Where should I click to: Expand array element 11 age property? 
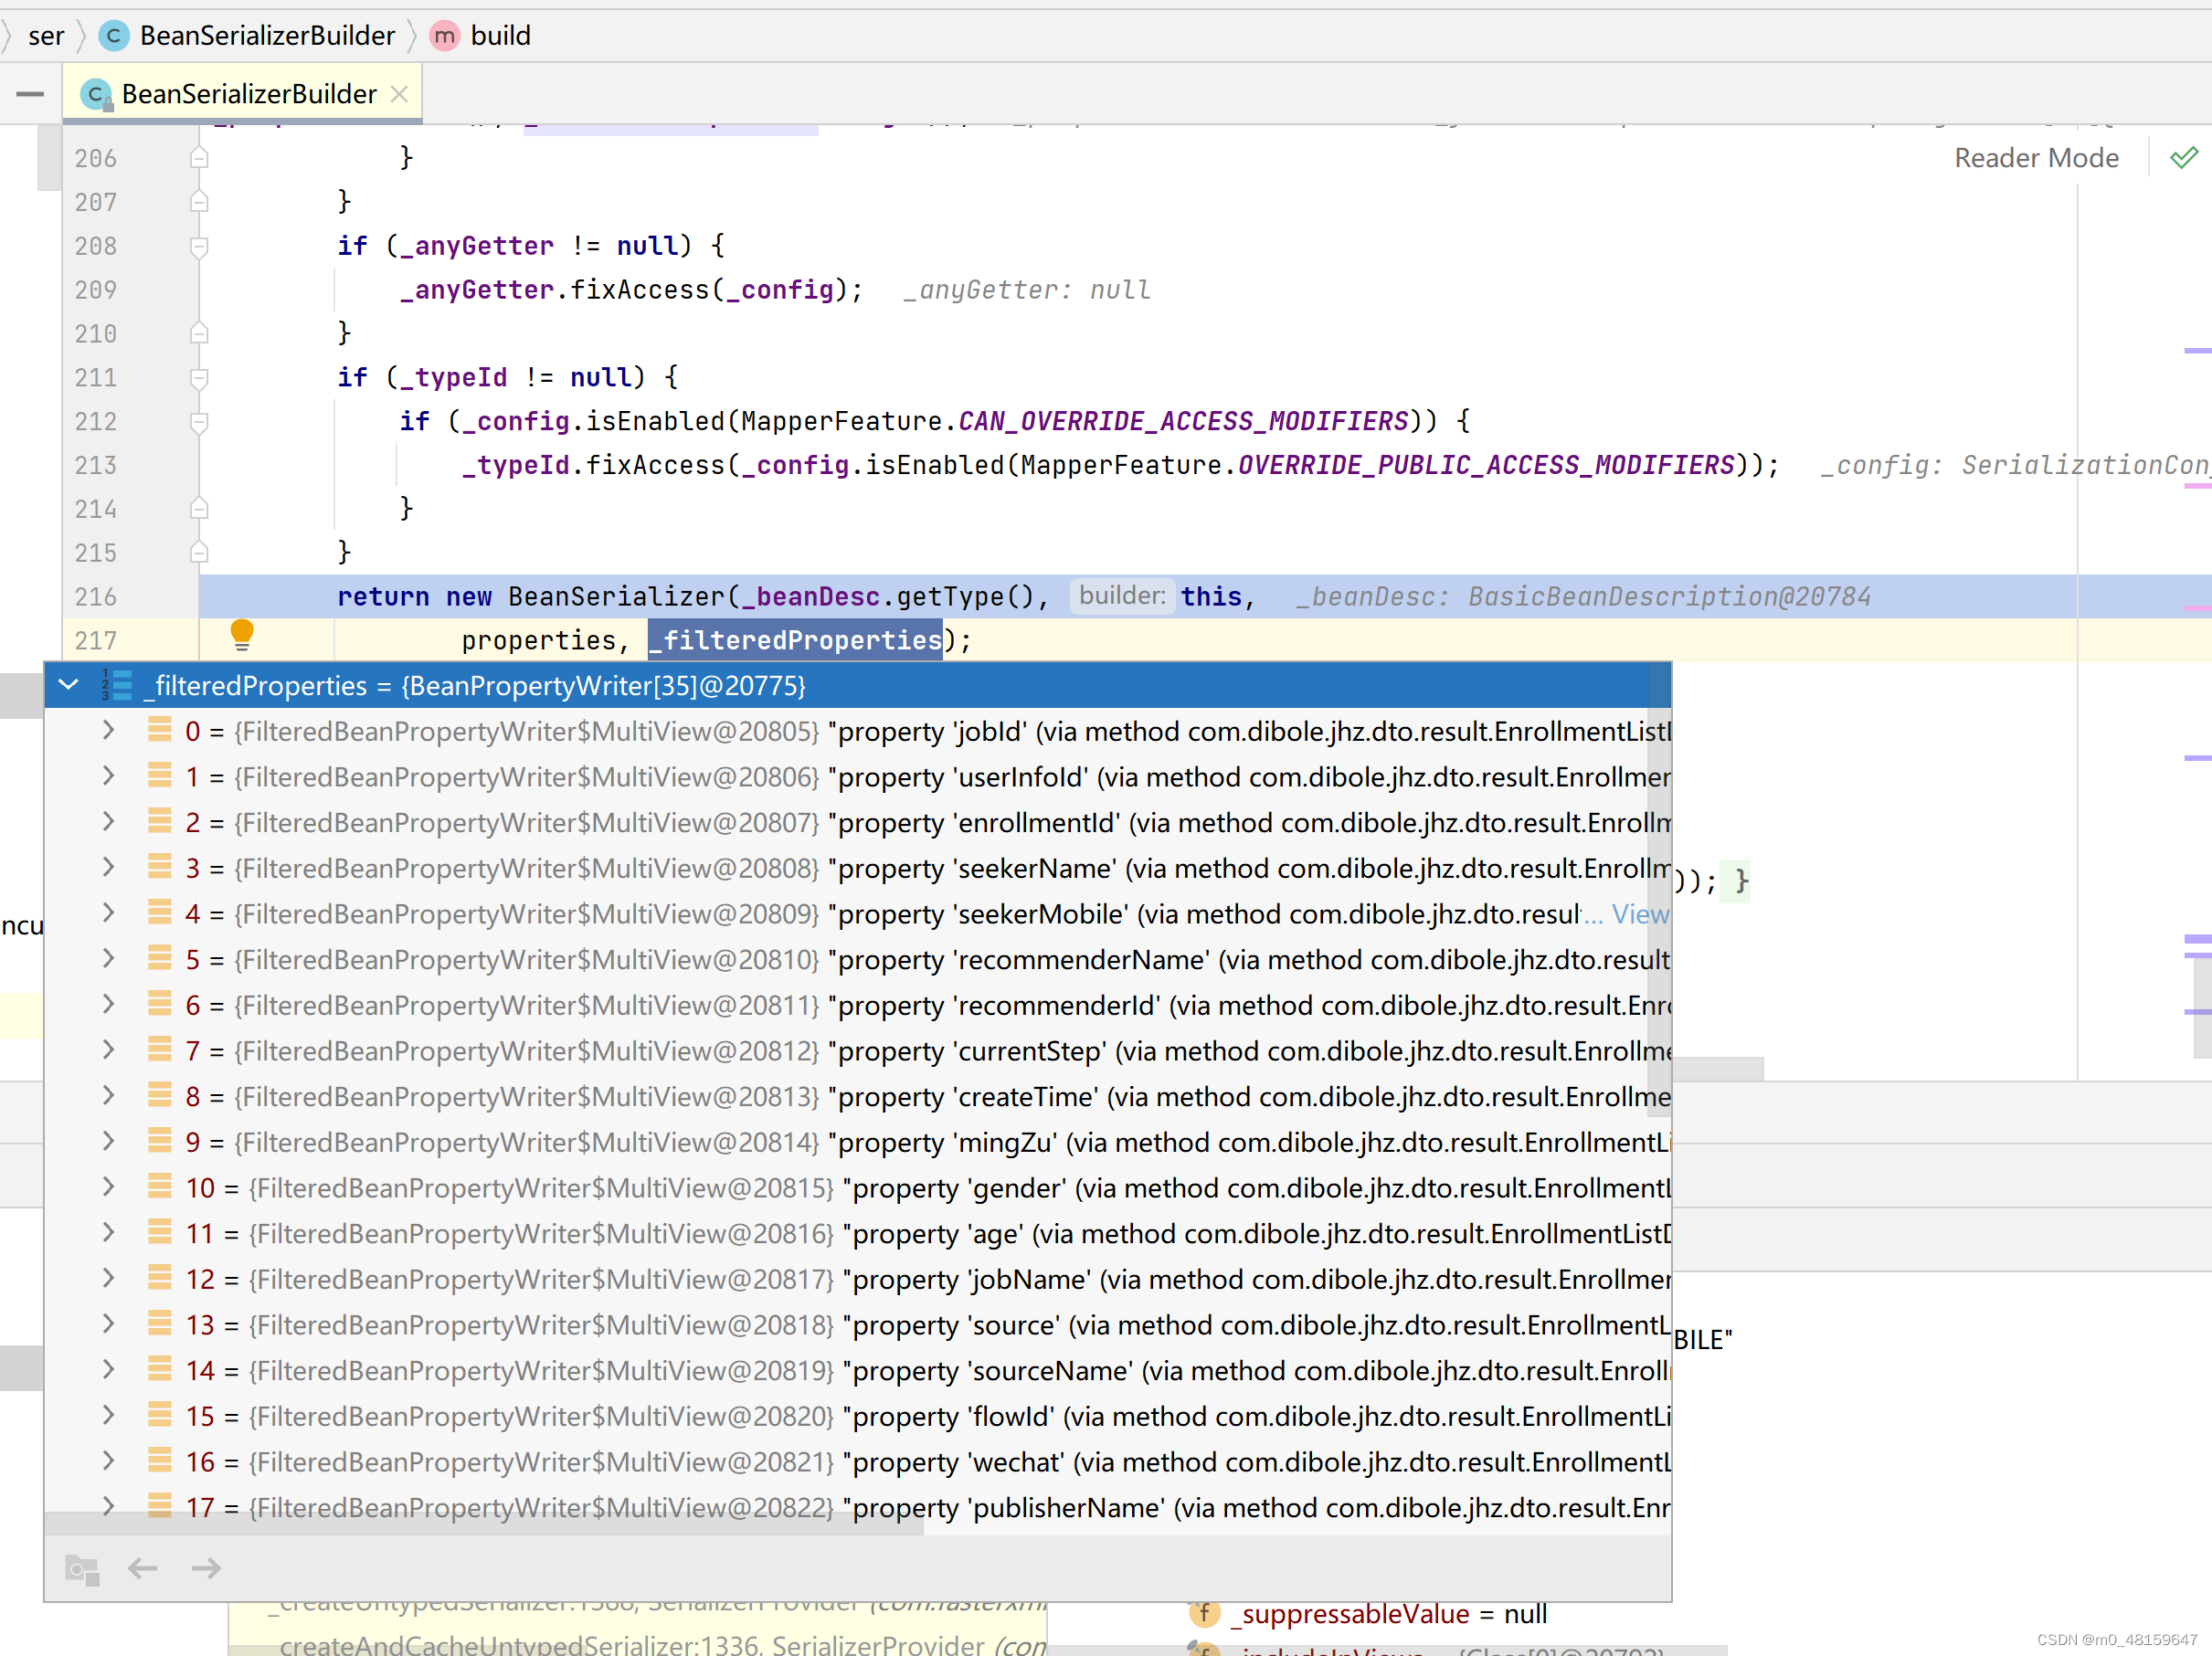[108, 1233]
